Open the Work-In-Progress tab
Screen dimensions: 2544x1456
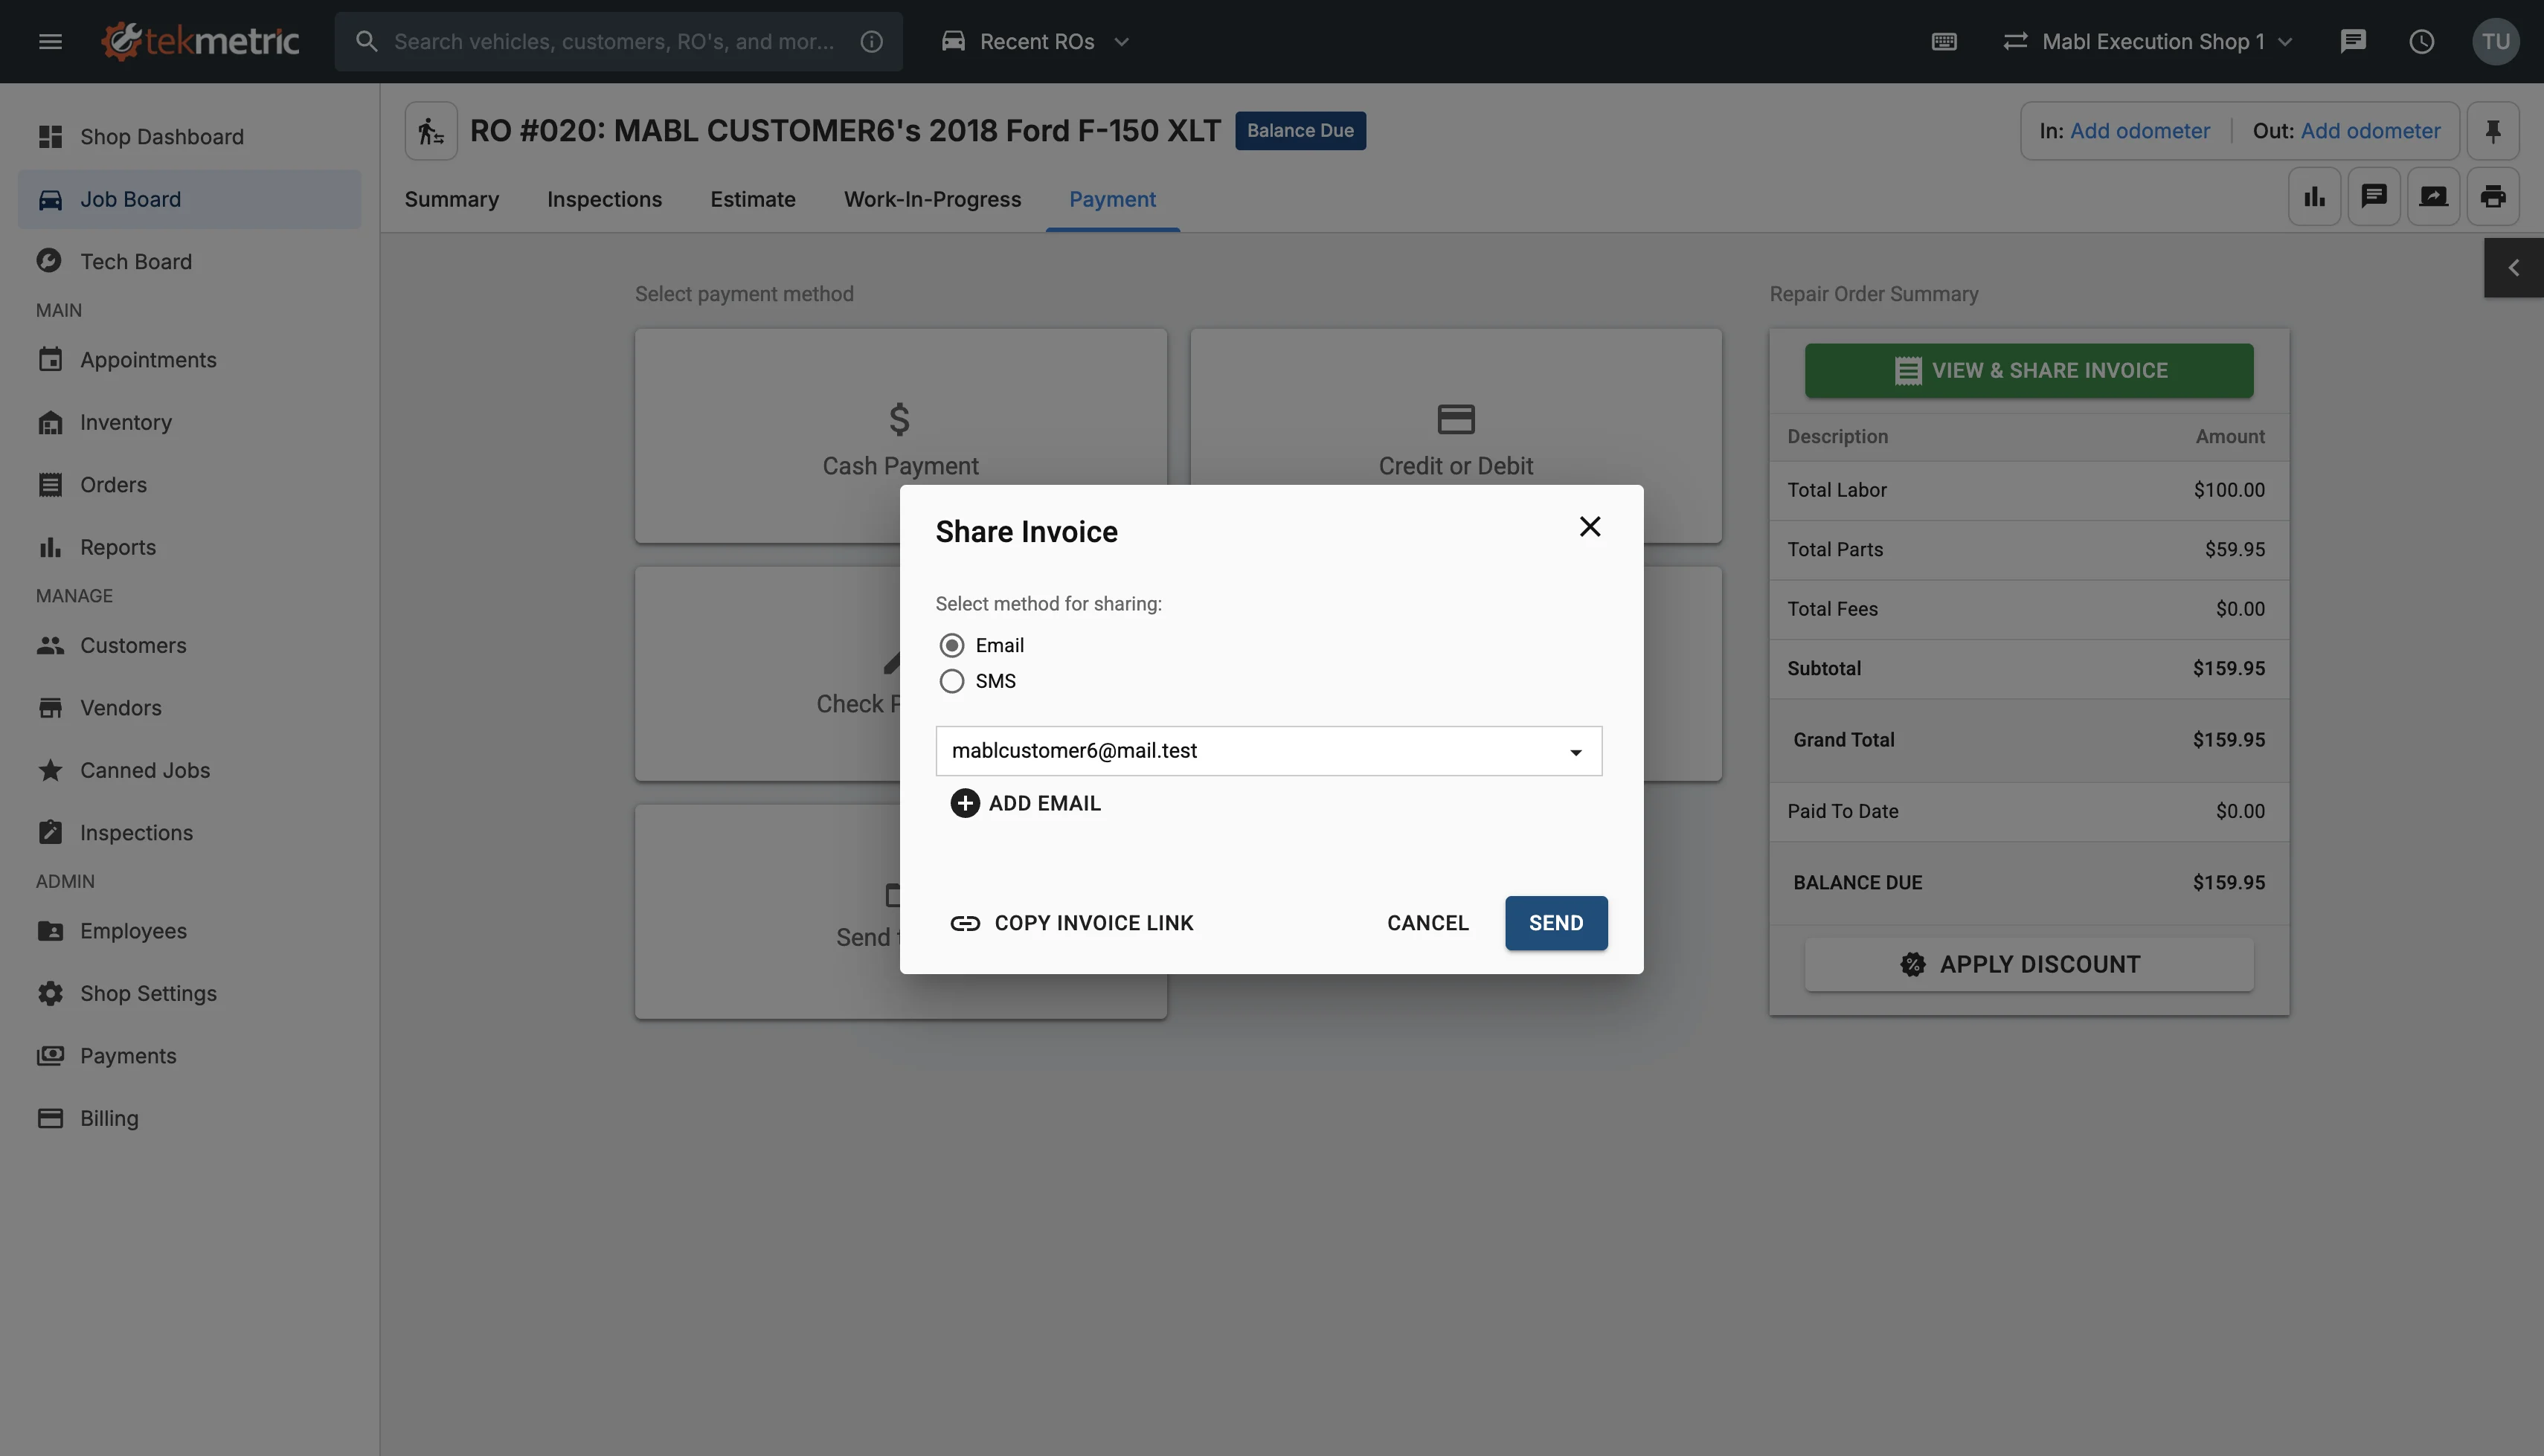931,199
